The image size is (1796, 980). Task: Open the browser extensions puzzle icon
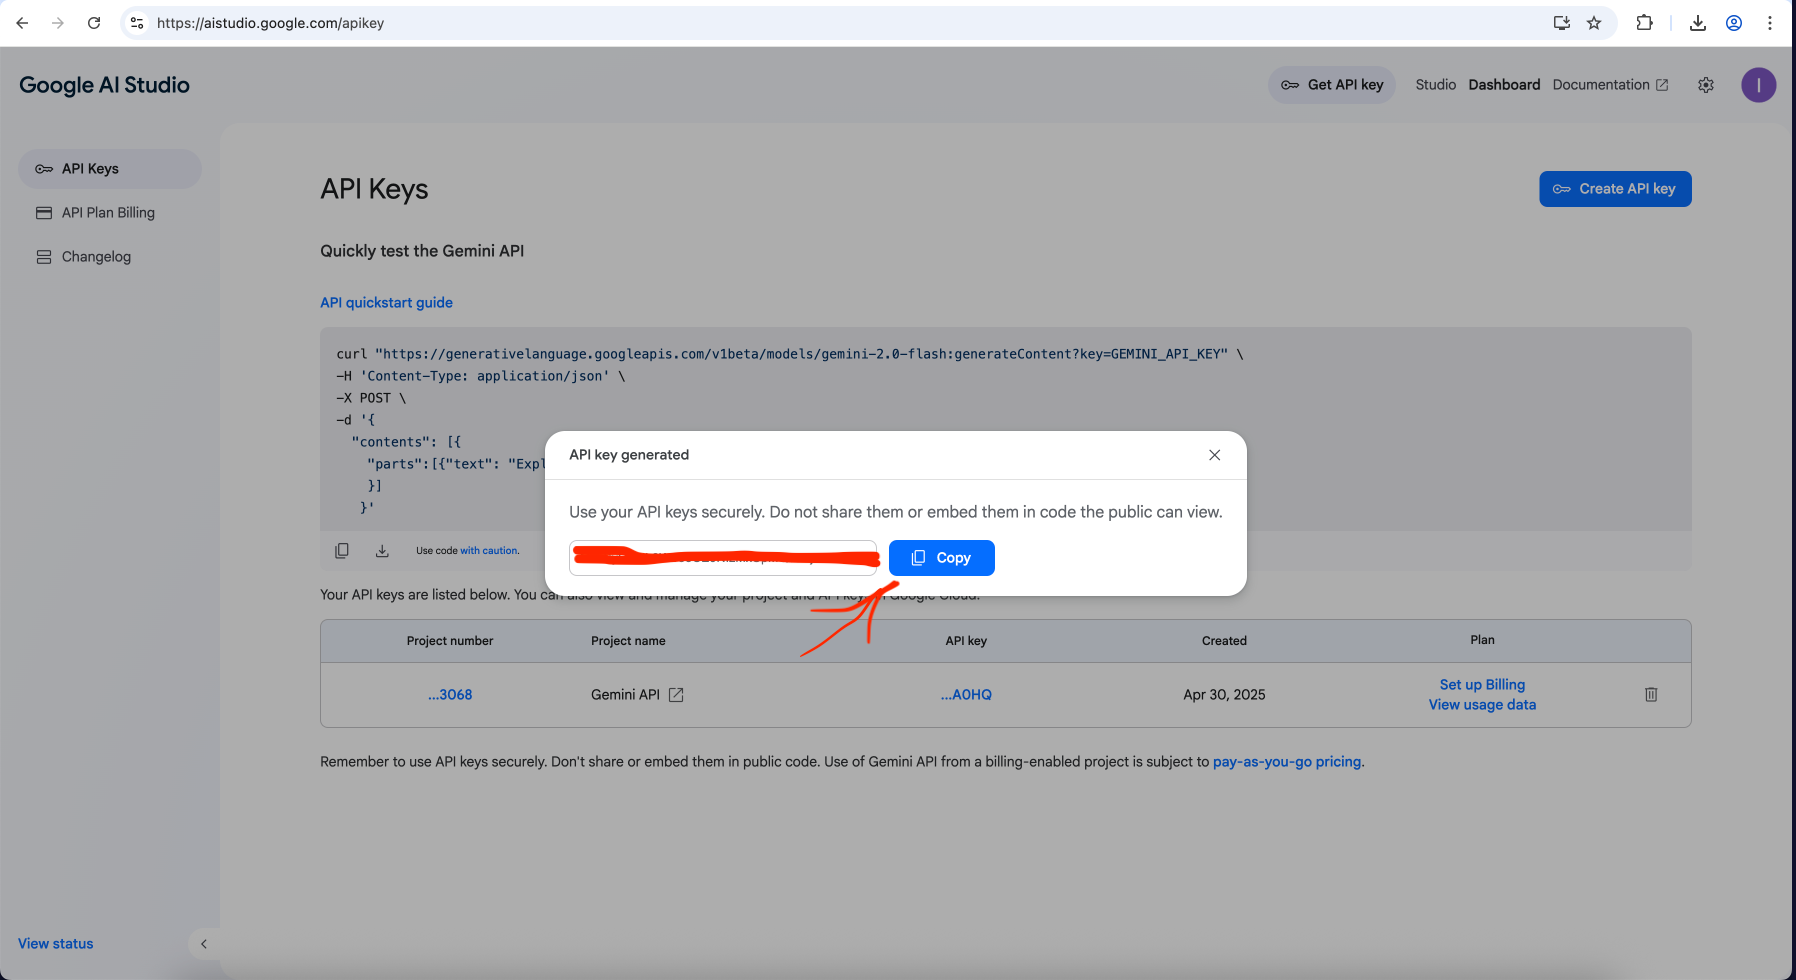(x=1644, y=23)
